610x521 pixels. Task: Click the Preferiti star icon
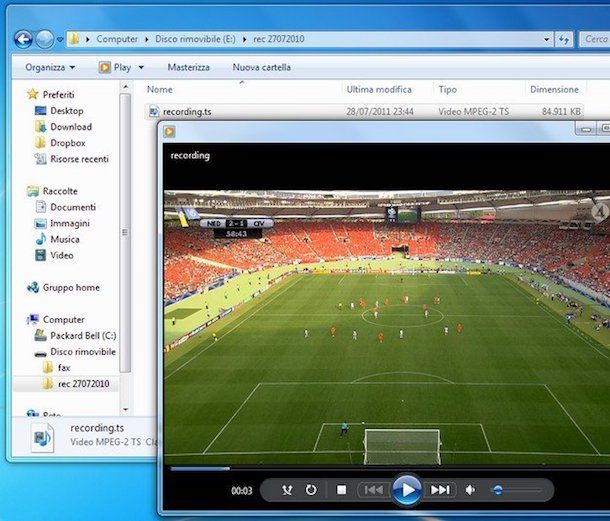pos(33,94)
